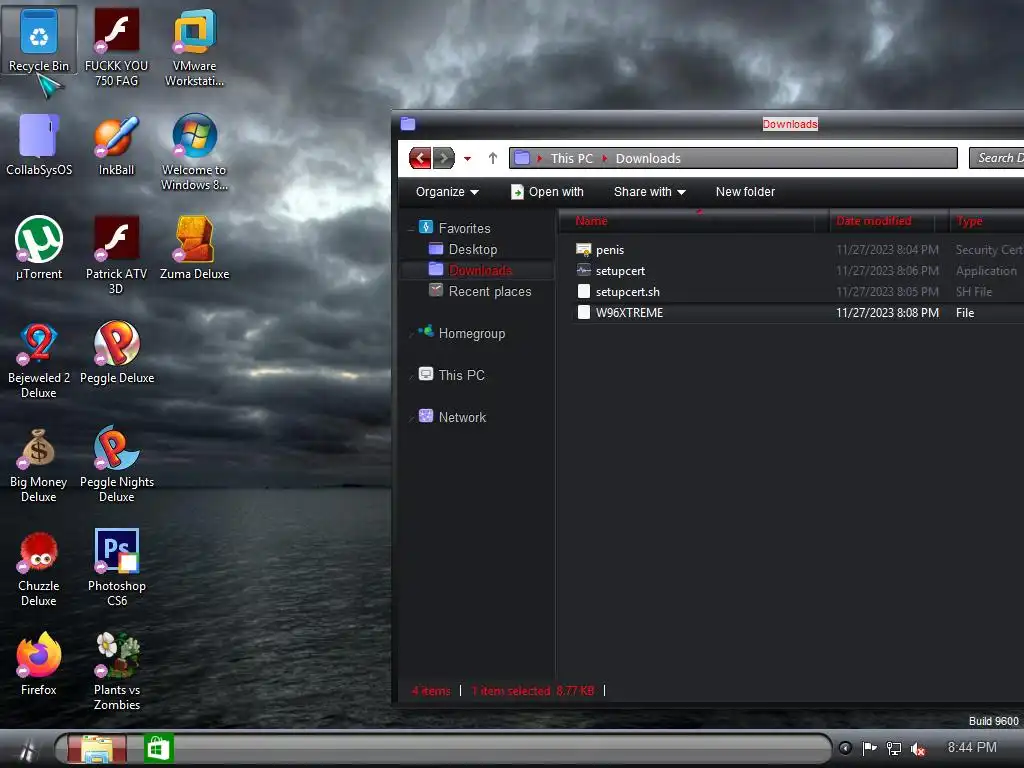Open Action Center flag tray icon

[x=869, y=748]
